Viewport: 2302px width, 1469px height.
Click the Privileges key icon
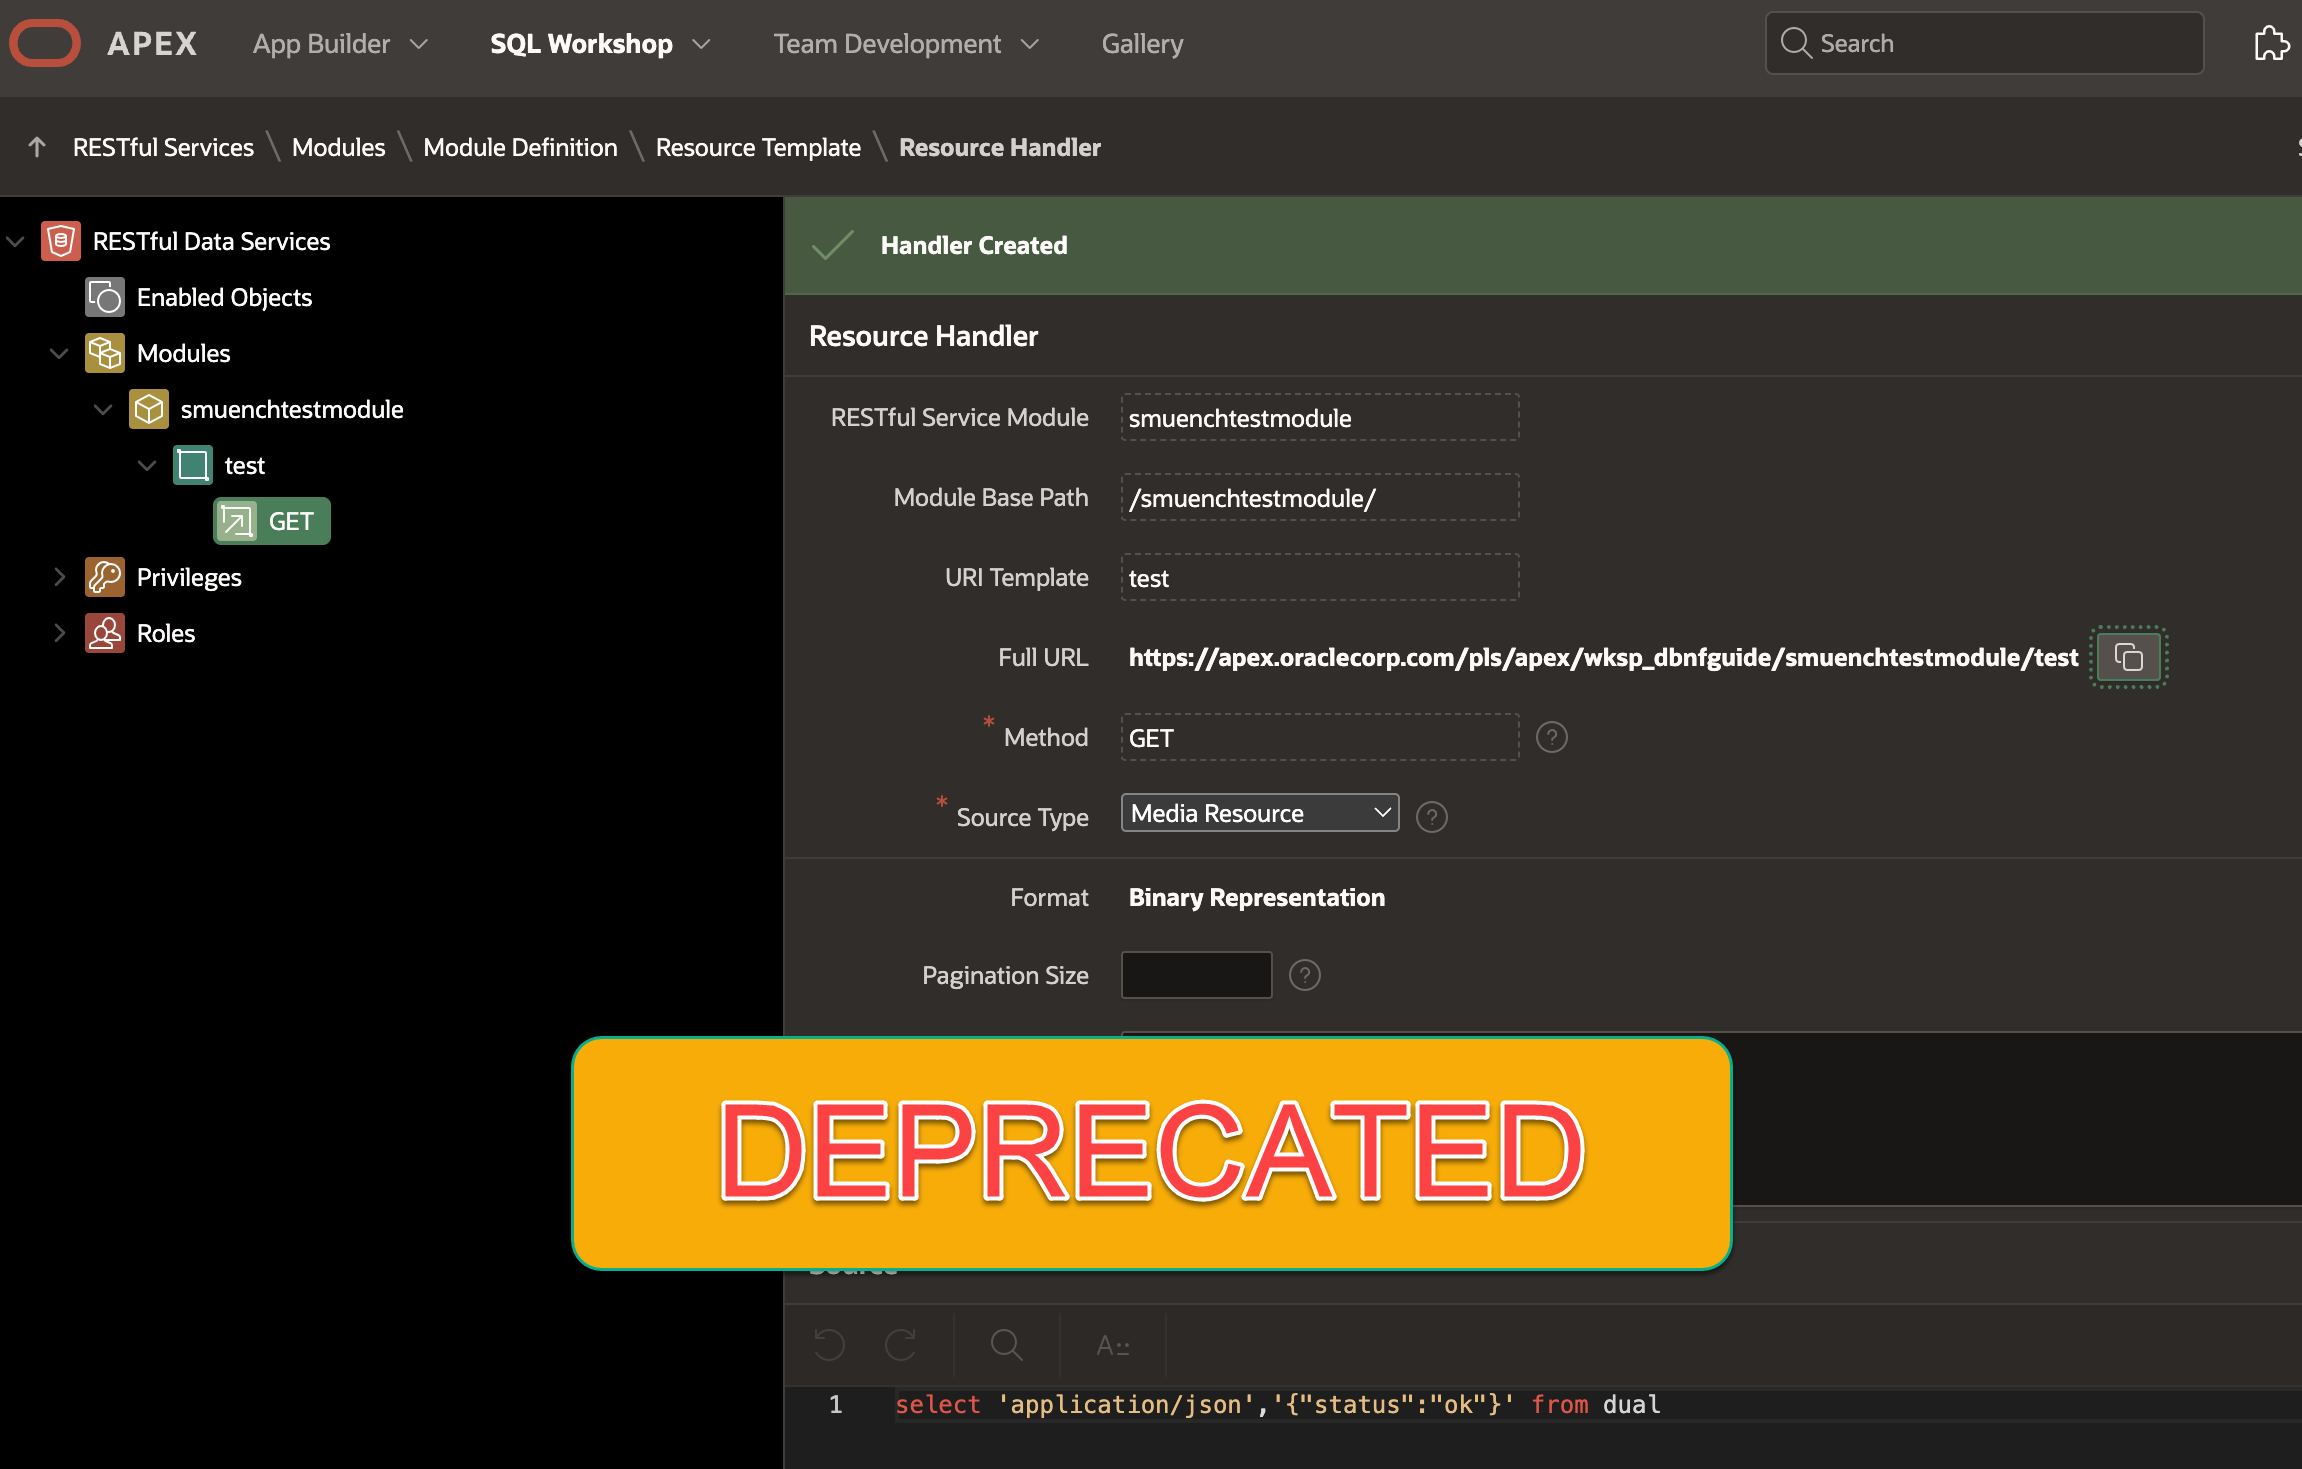click(x=104, y=577)
